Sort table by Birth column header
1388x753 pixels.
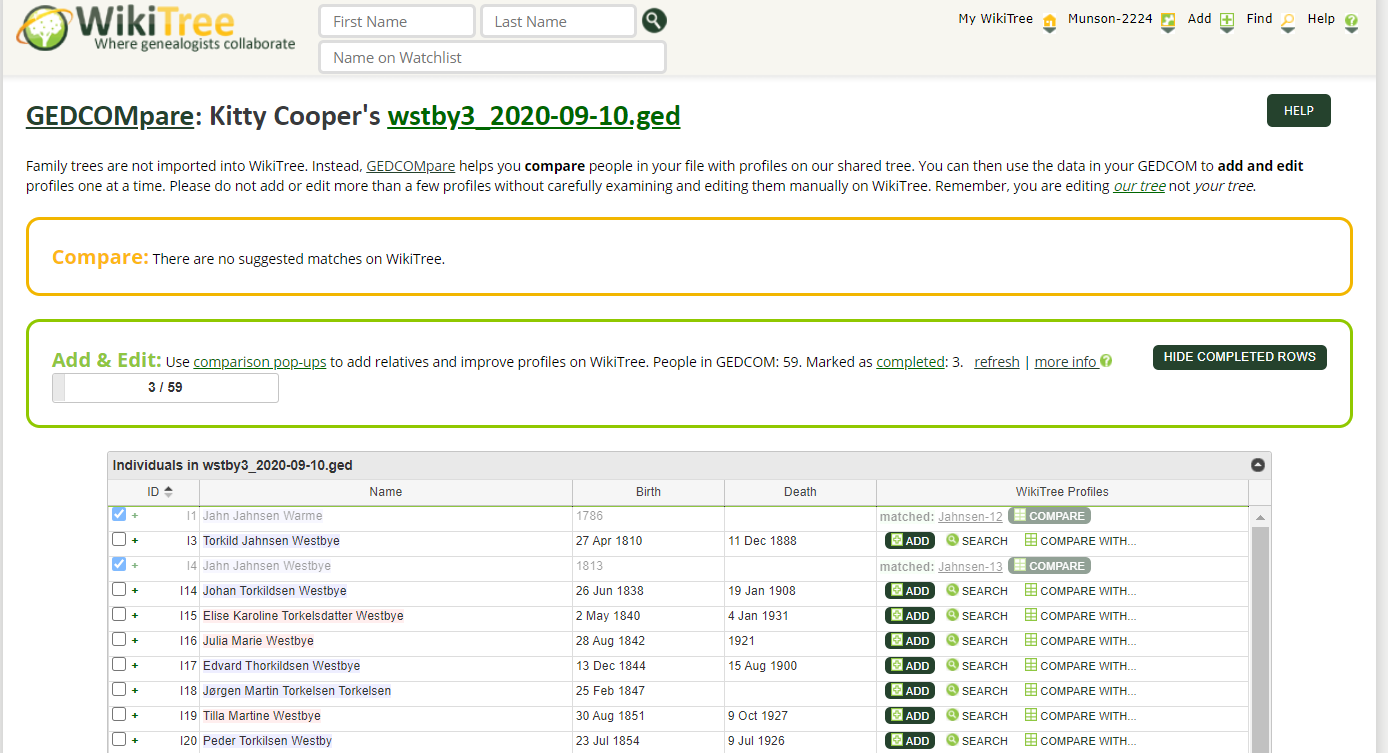point(648,492)
